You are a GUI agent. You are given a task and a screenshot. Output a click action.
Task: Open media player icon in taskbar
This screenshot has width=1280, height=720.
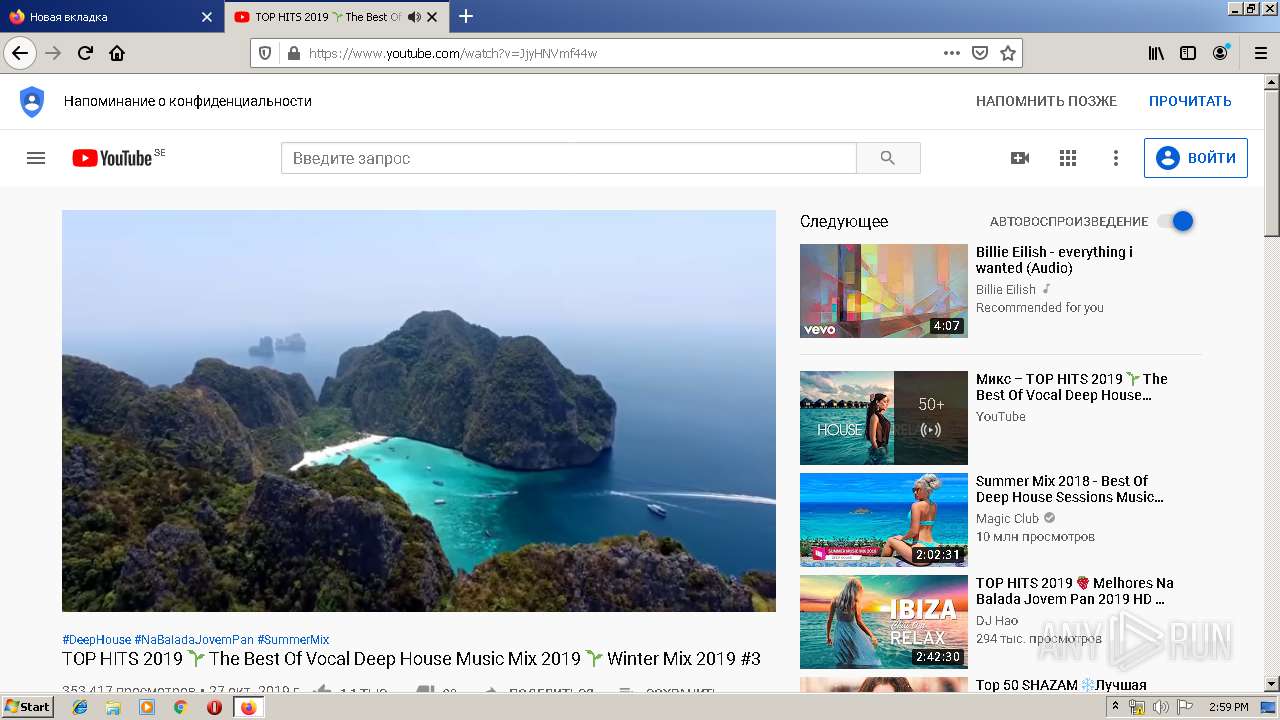tap(147, 707)
